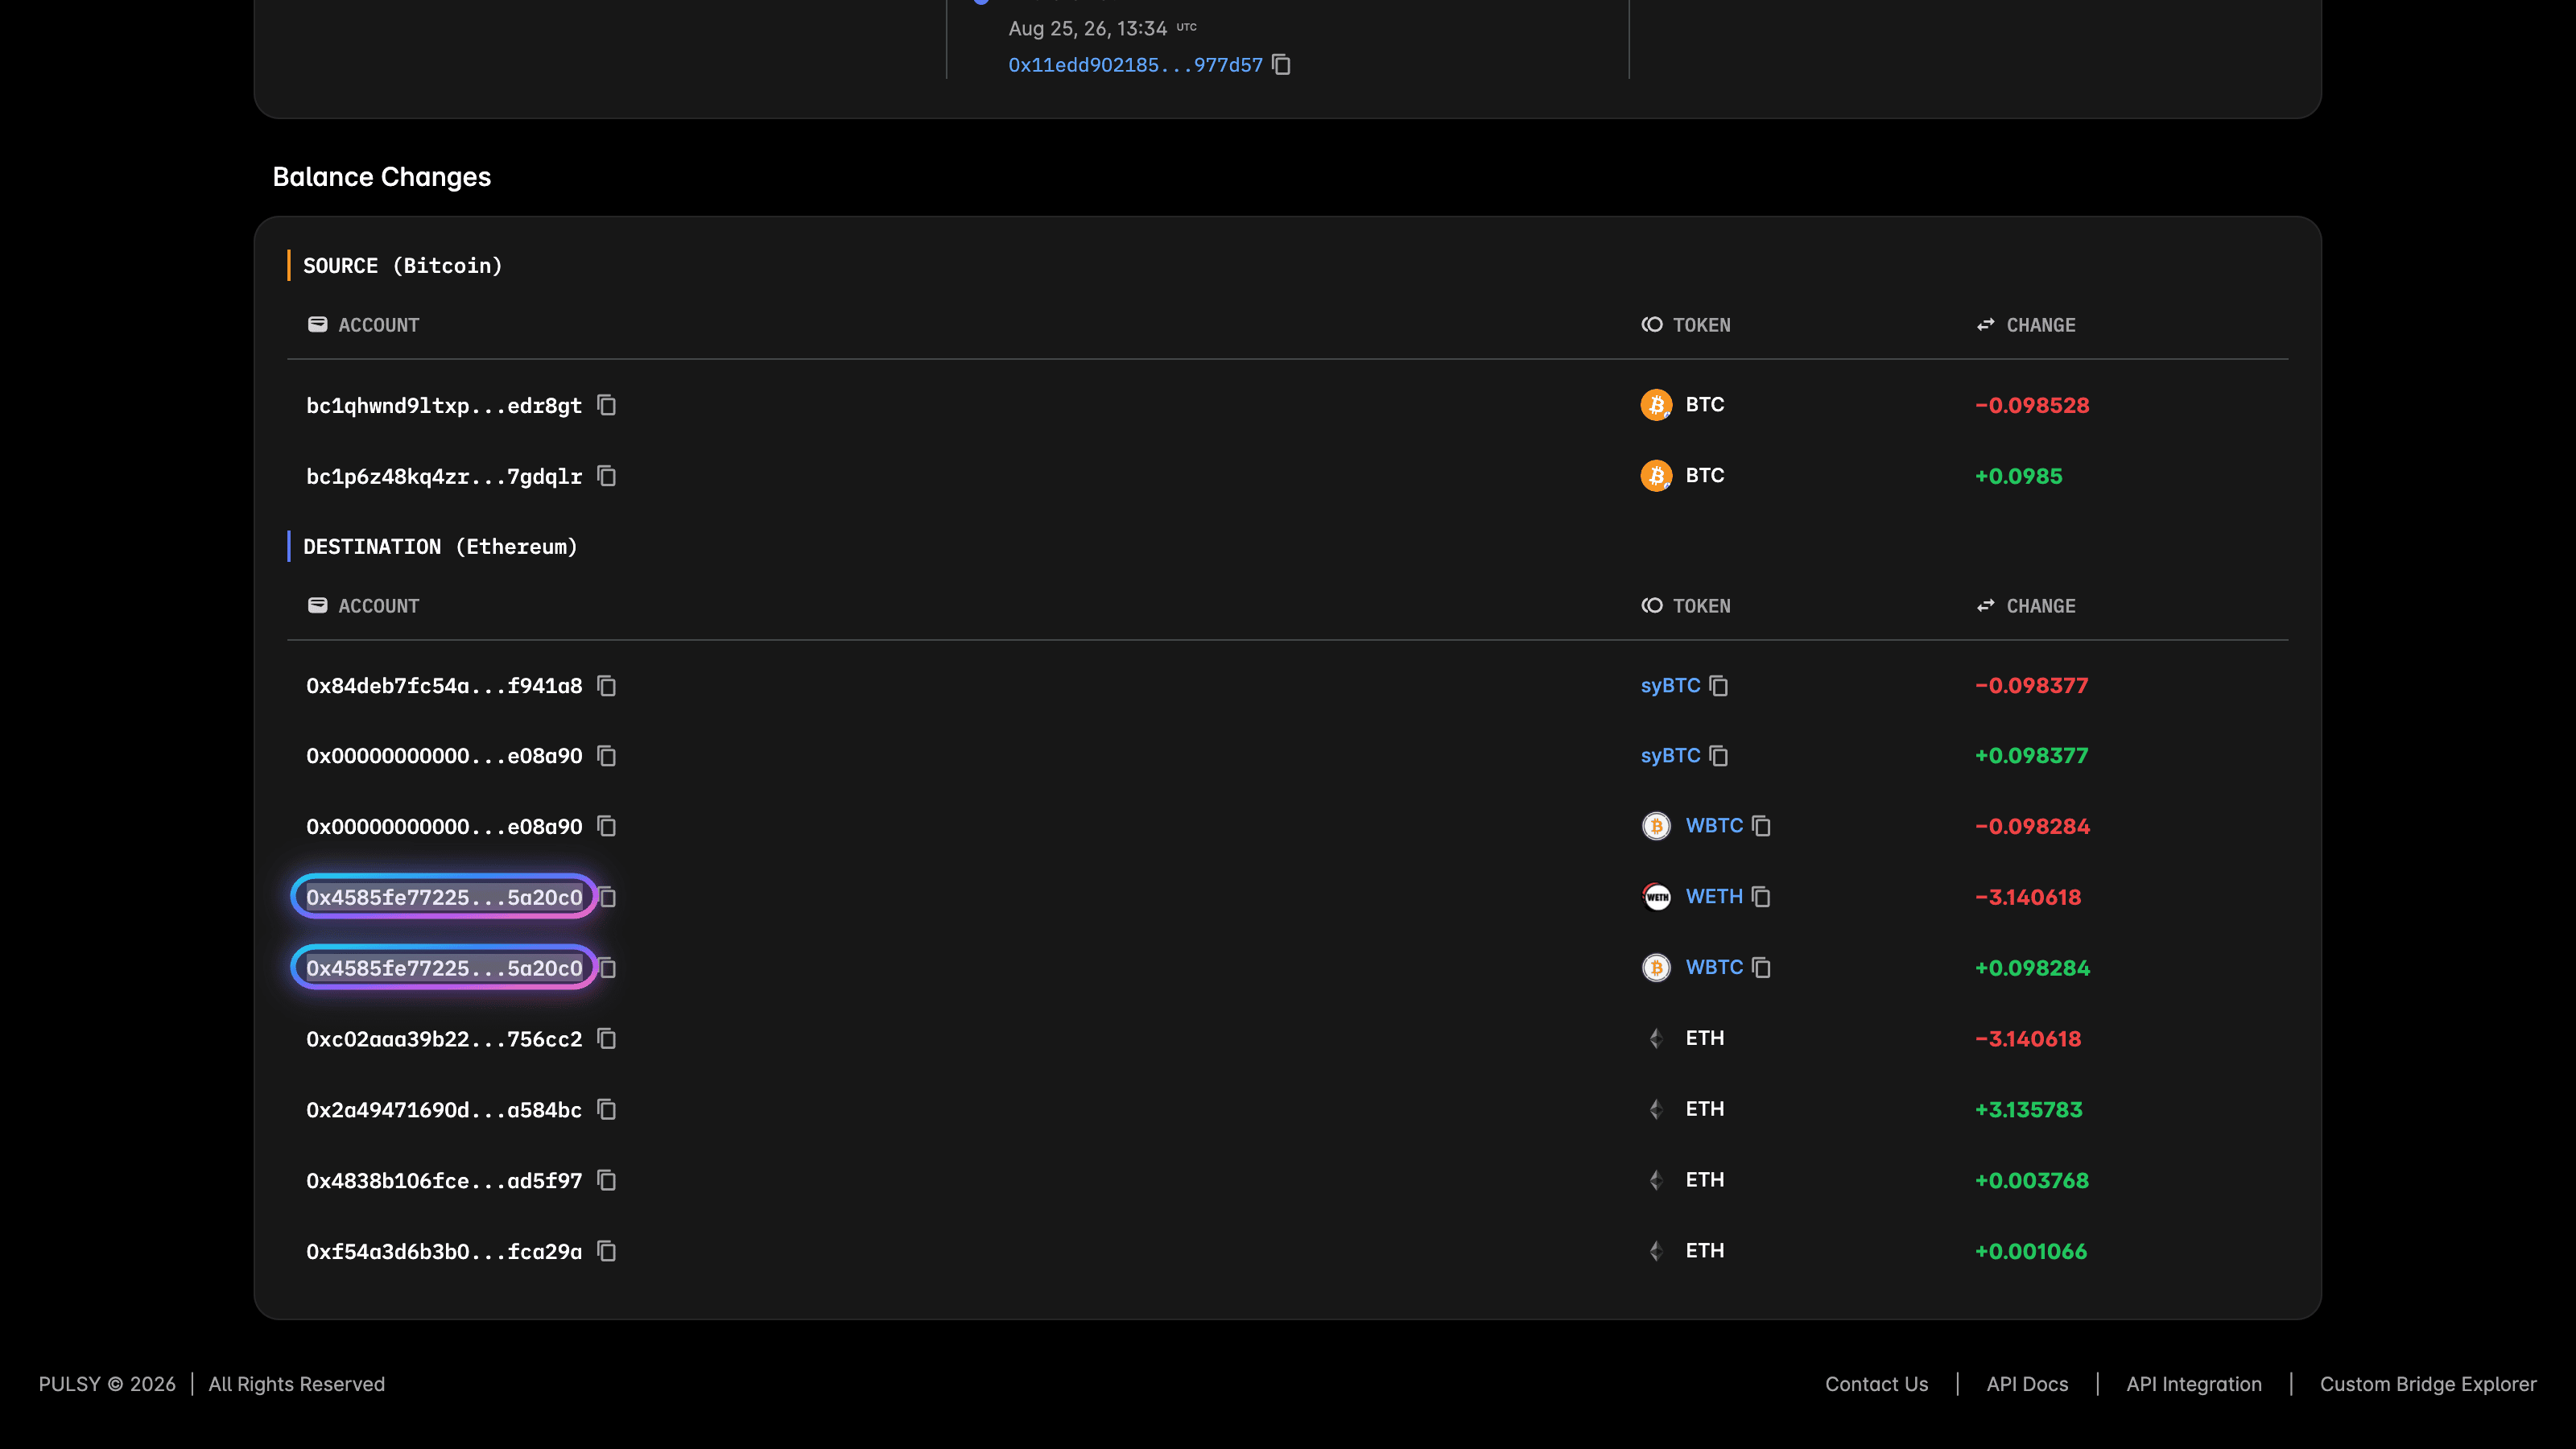Open syBTC token link in +0.098377 row
Screen dimensions: 2576x1449
[1670, 756]
